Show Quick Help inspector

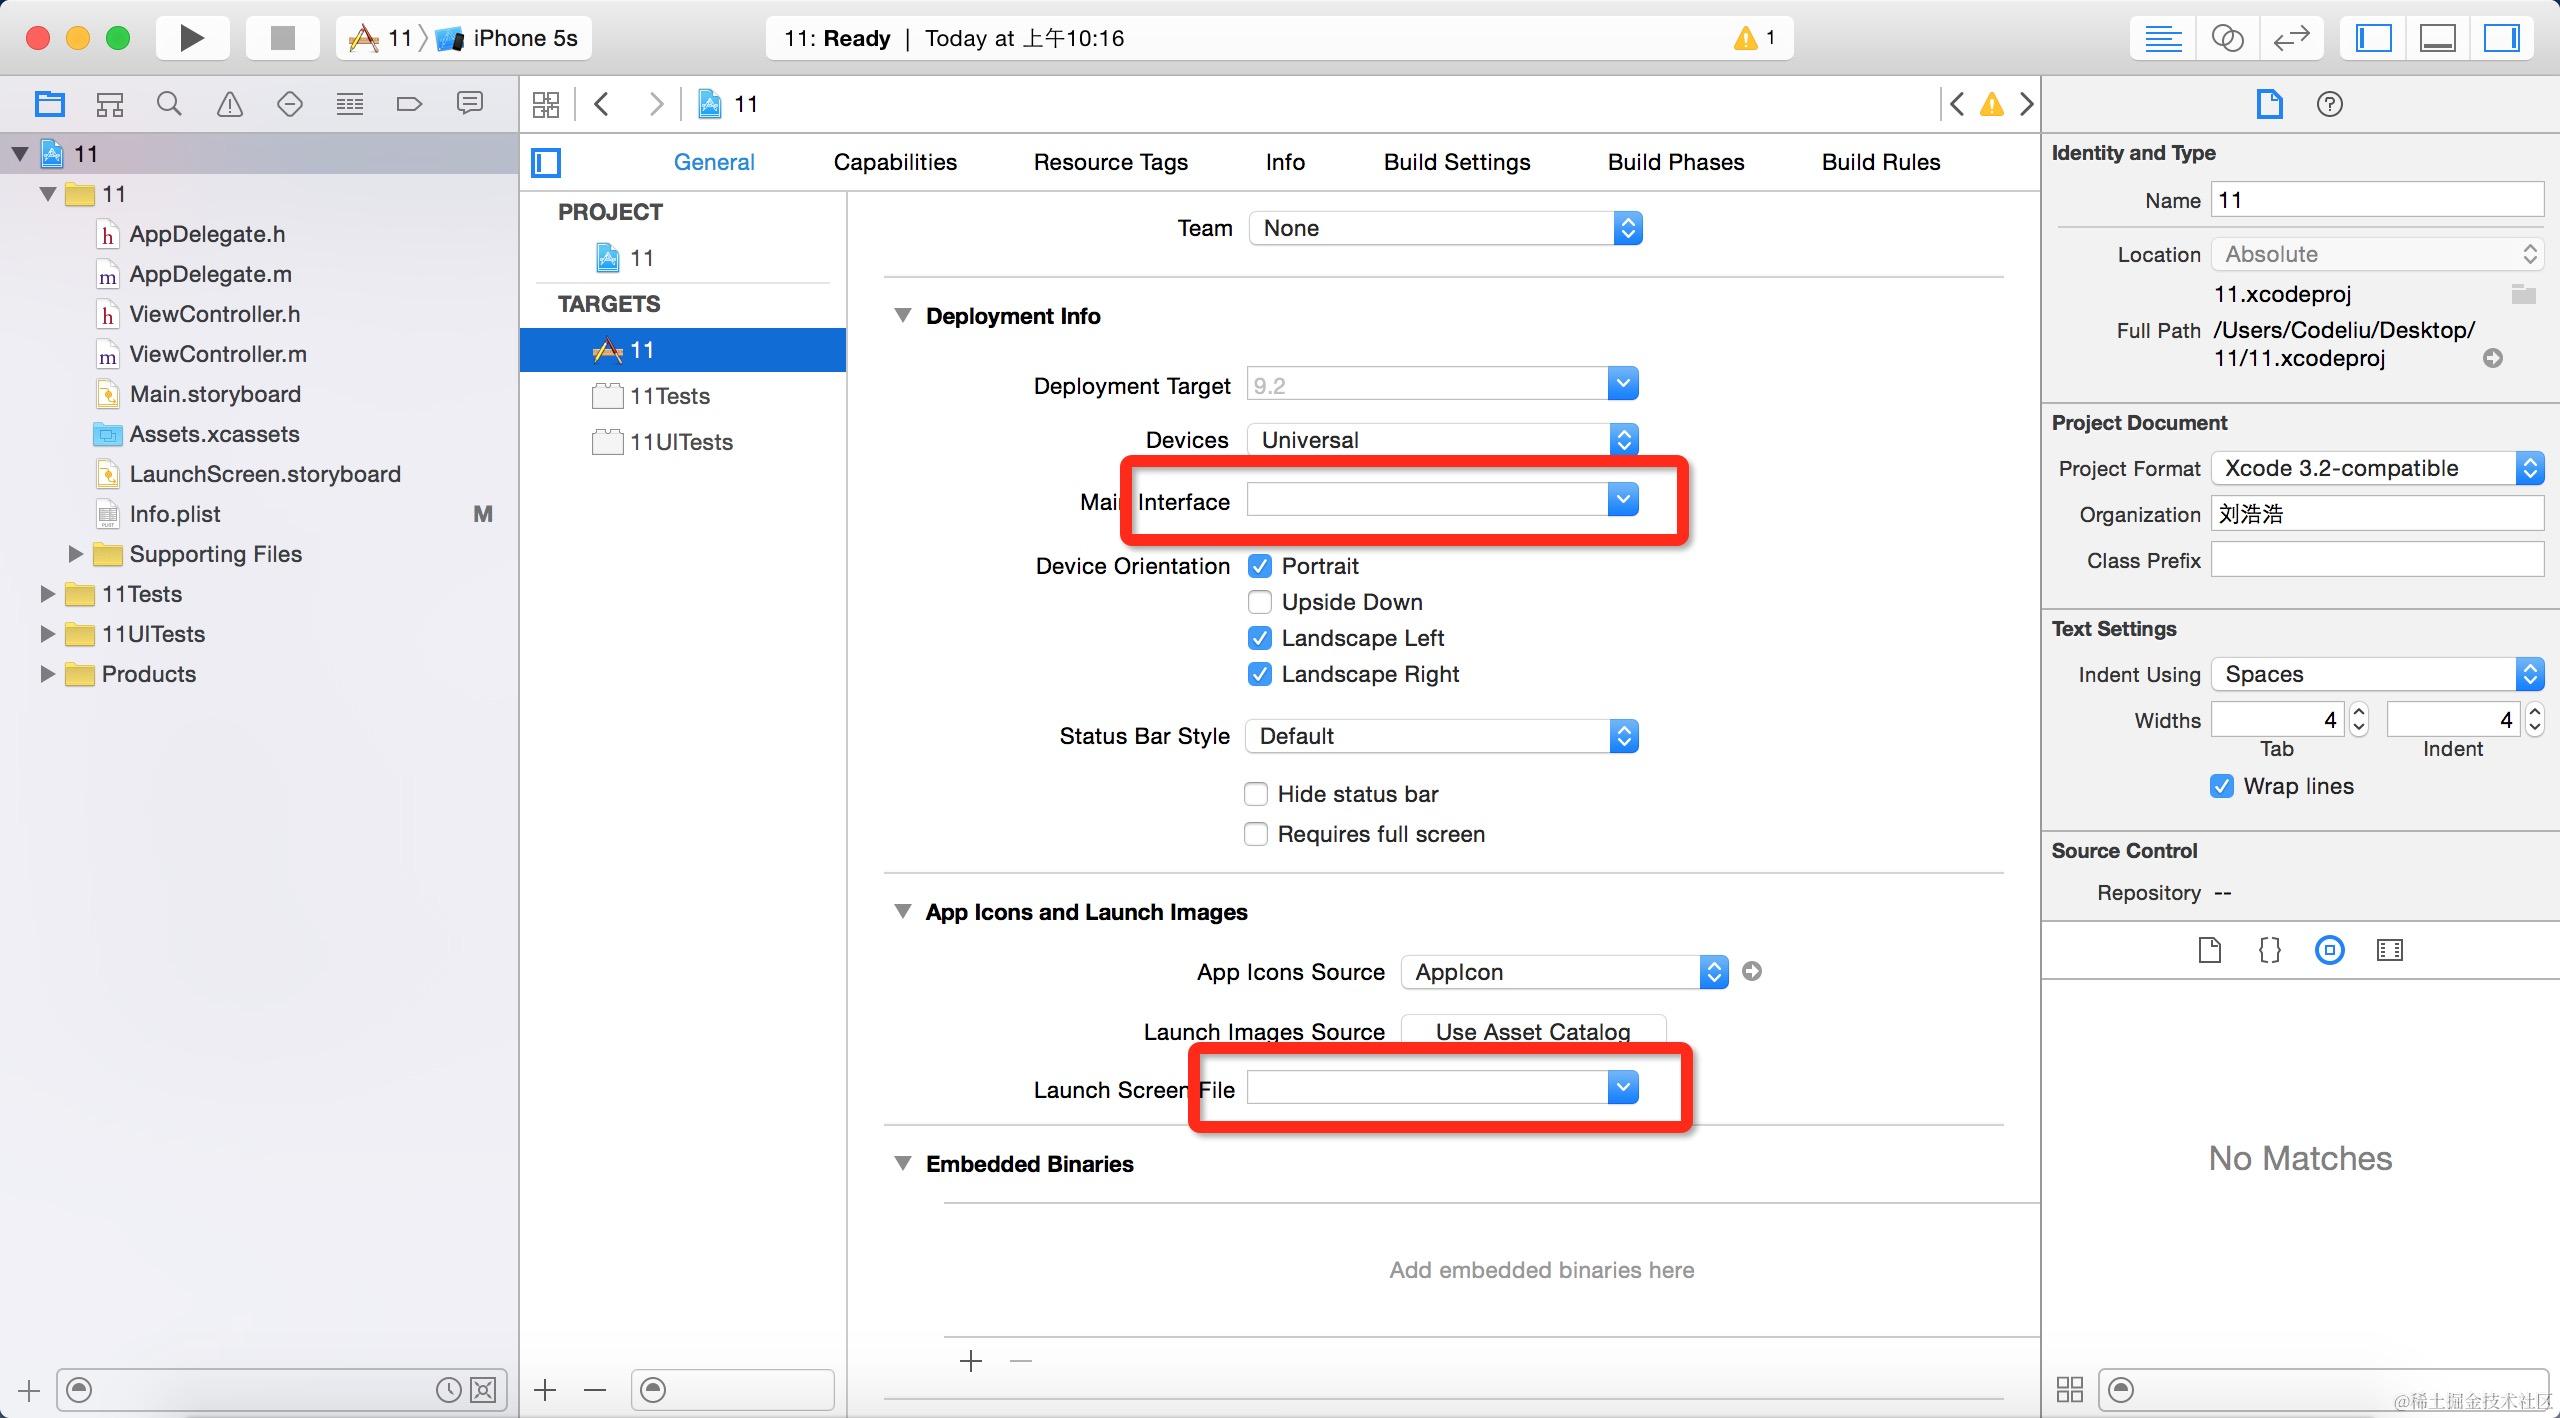tap(2329, 104)
